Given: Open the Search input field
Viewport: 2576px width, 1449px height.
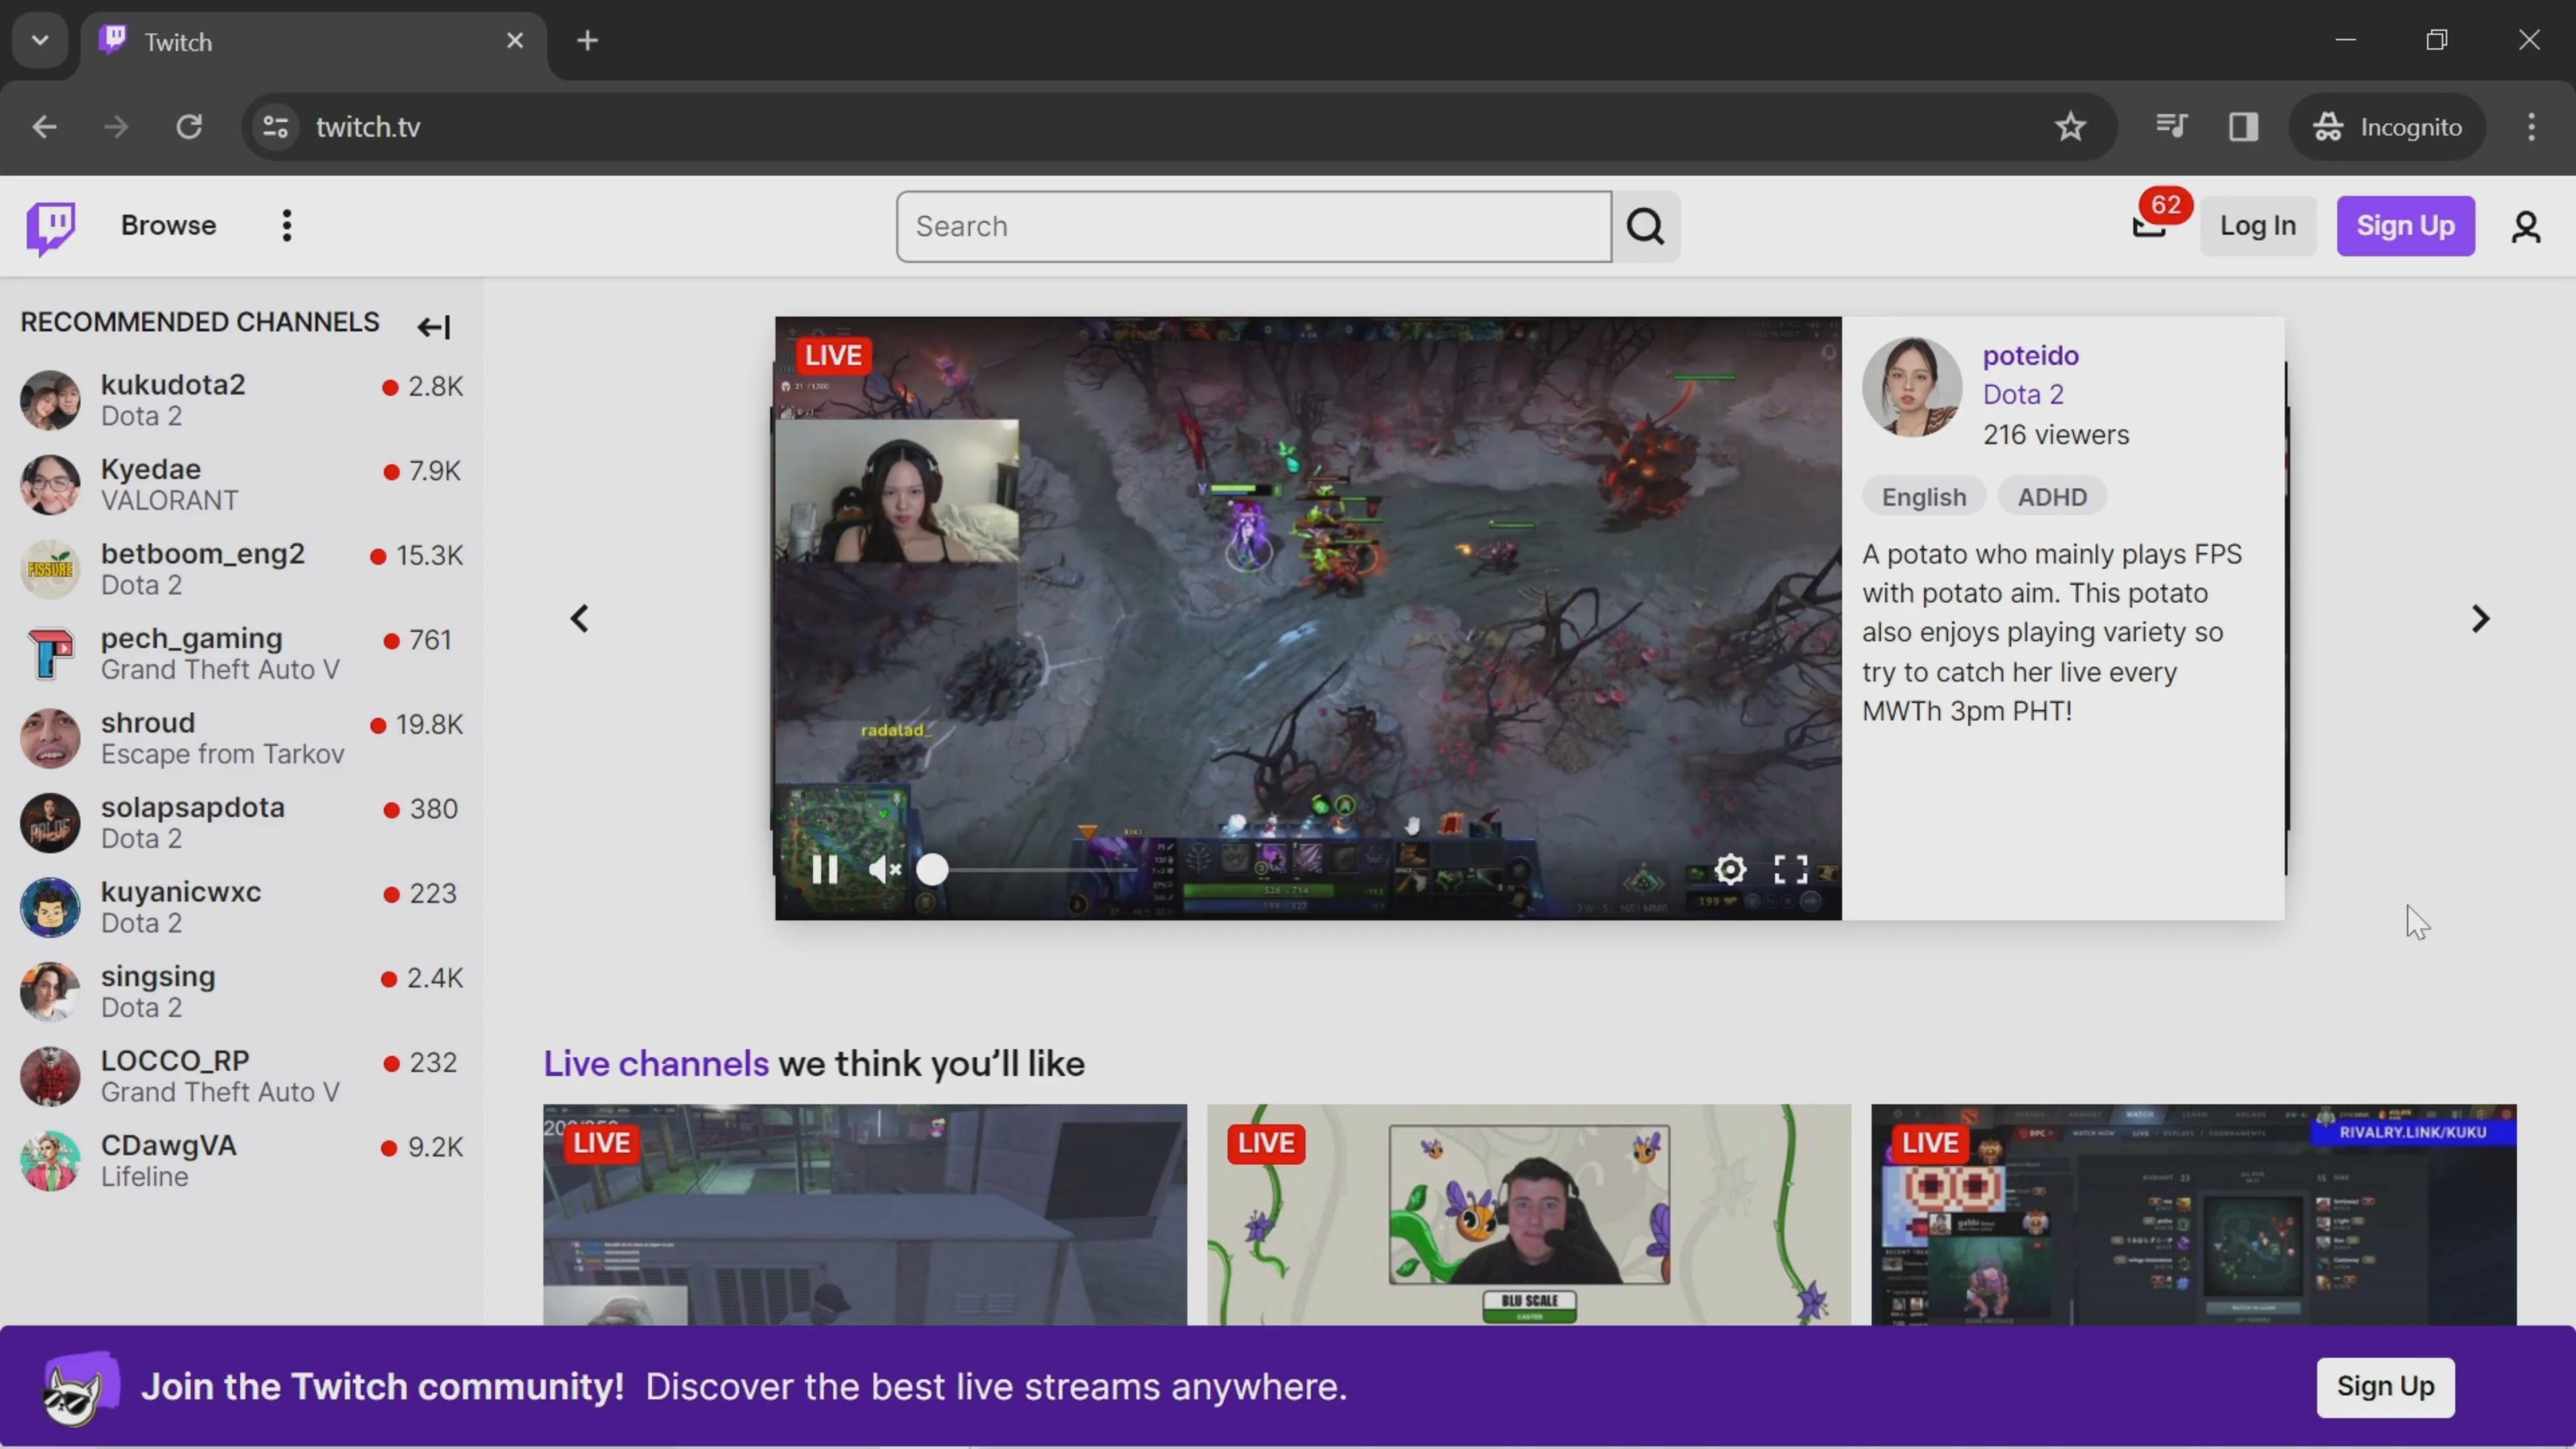Looking at the screenshot, I should point(1252,225).
